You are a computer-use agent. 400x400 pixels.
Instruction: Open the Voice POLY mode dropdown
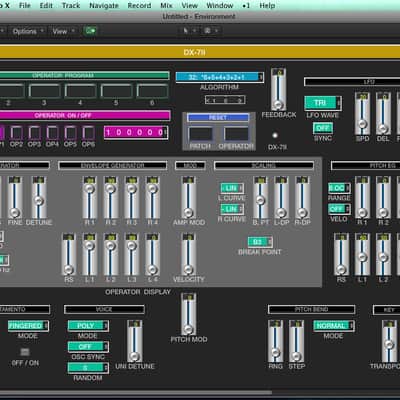click(88, 326)
